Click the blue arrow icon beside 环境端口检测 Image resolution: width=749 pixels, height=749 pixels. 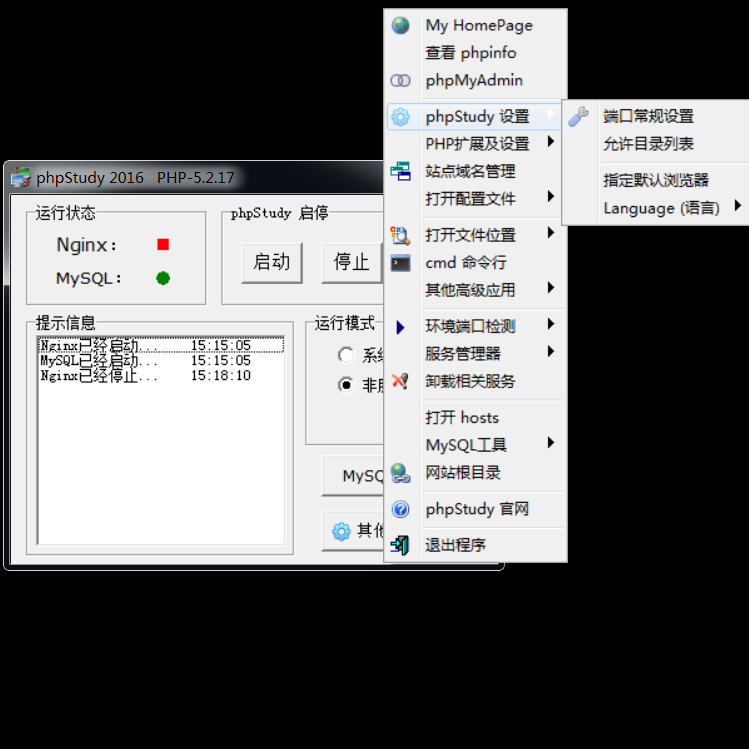coord(400,327)
